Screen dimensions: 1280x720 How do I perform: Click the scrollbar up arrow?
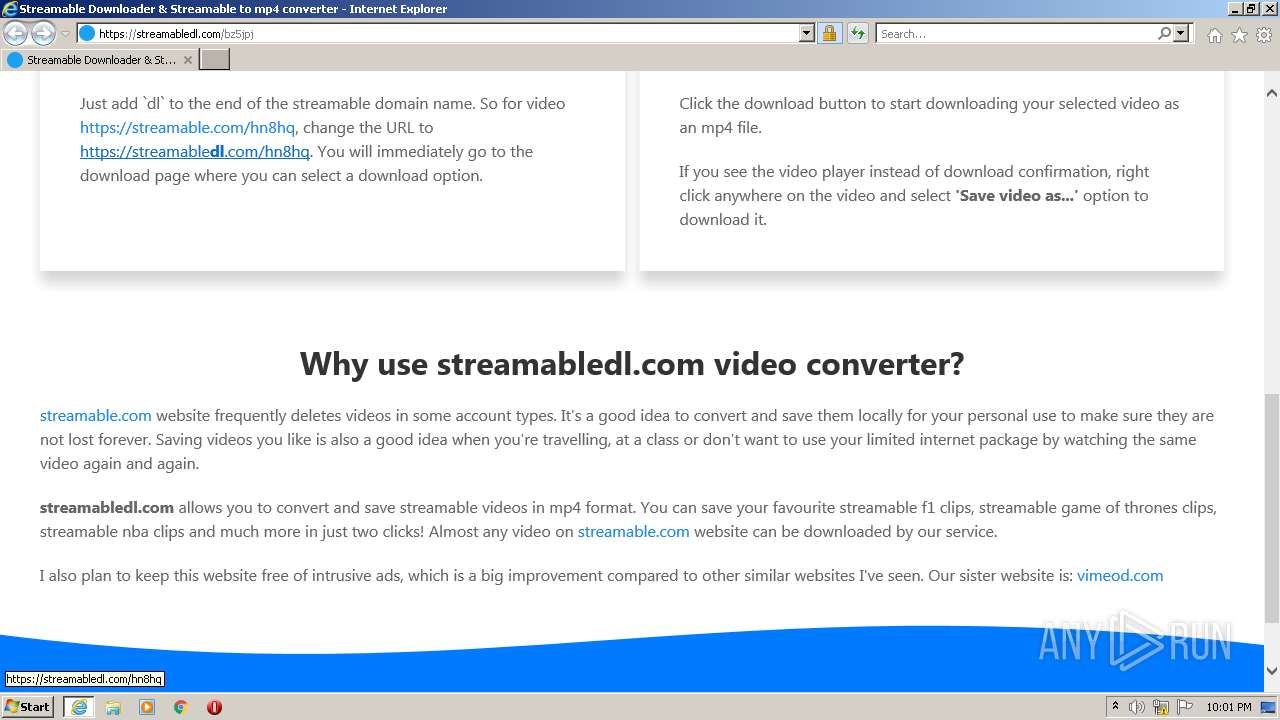(x=1272, y=93)
